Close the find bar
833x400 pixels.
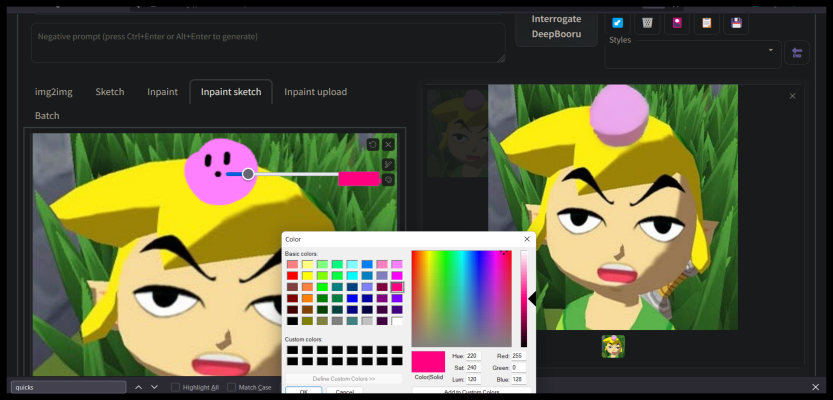click(x=815, y=387)
